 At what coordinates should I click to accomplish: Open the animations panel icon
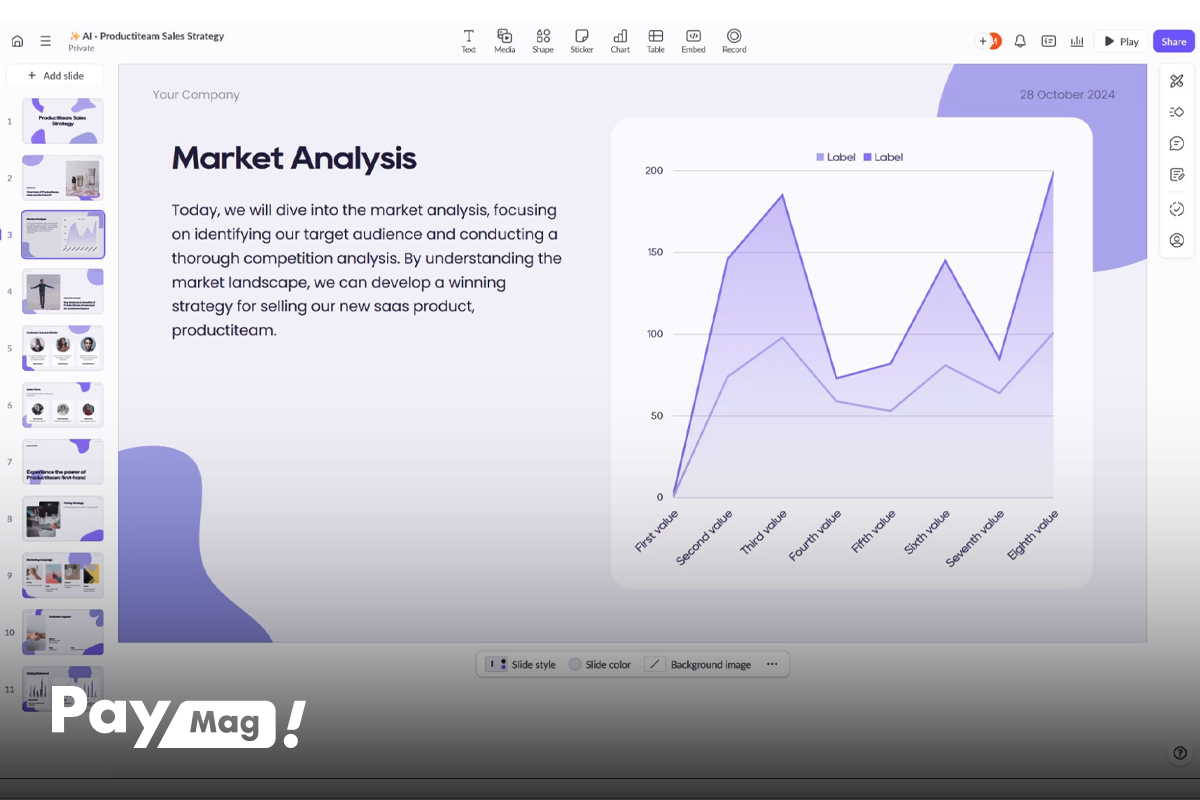pyautogui.click(x=1177, y=112)
